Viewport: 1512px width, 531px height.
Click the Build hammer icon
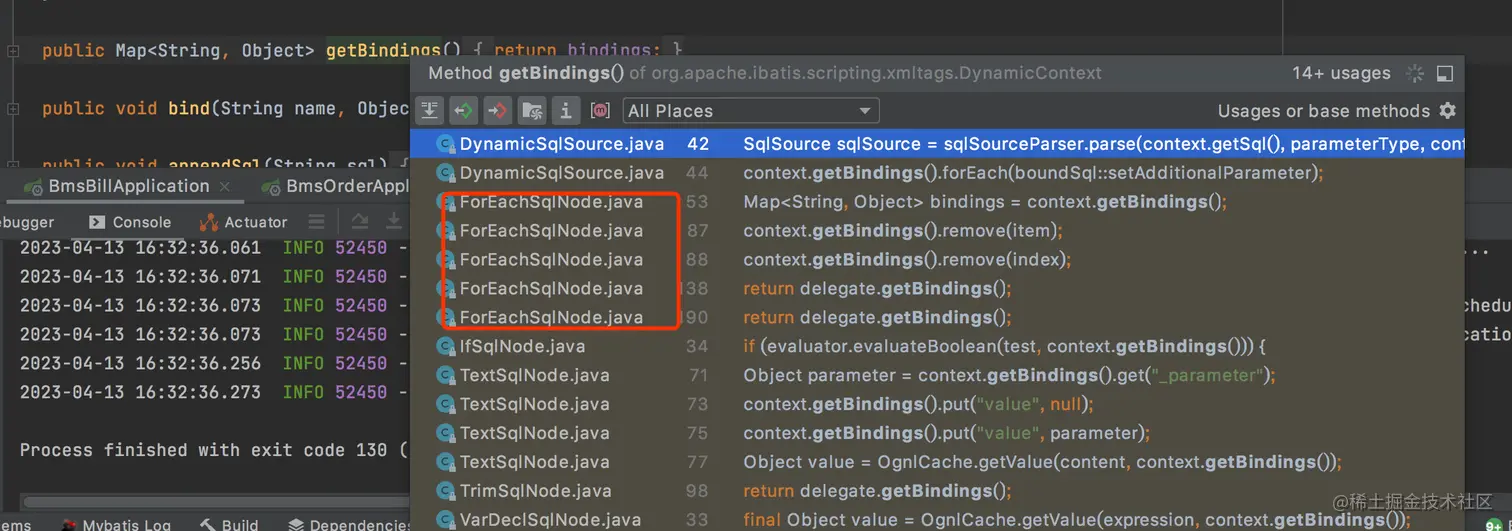(207, 525)
